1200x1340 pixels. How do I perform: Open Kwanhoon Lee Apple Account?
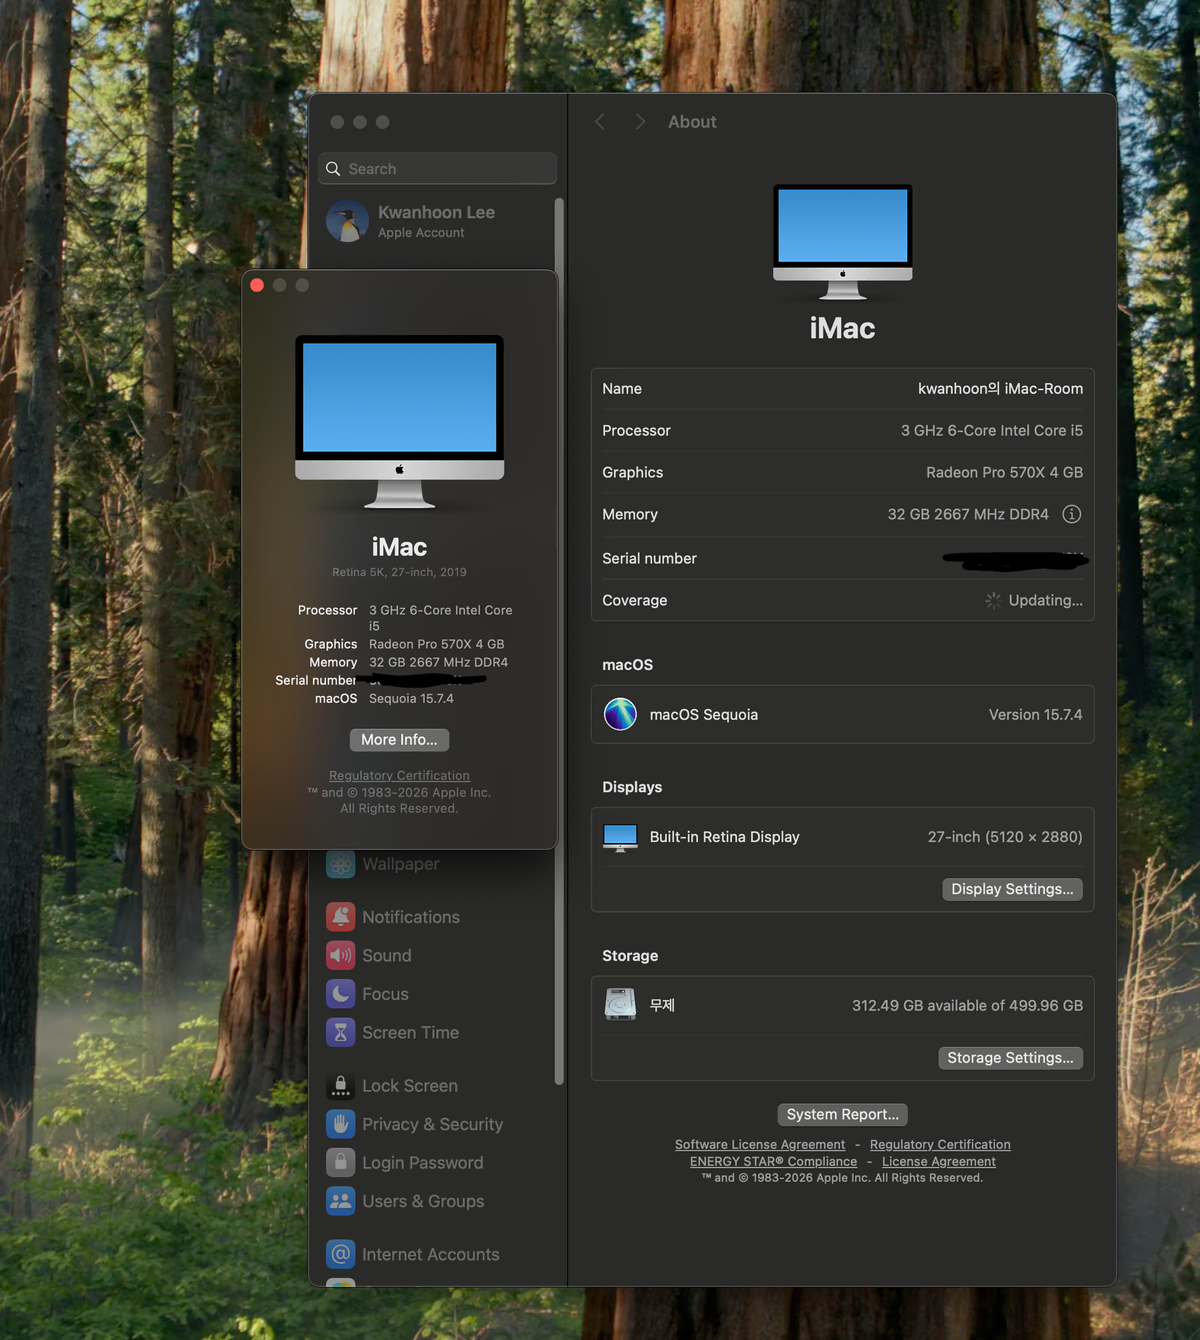(x=437, y=221)
